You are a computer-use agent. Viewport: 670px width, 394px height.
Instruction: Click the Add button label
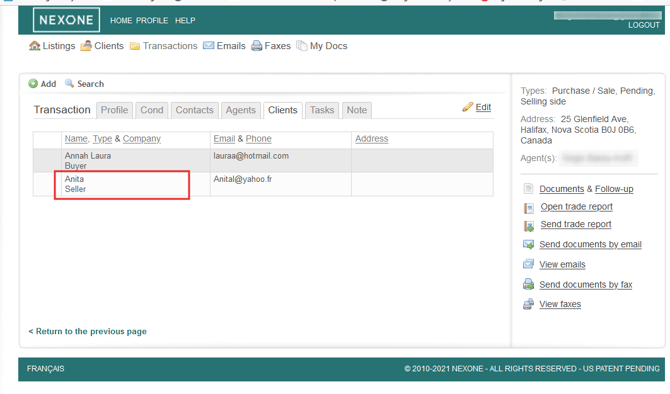(48, 84)
